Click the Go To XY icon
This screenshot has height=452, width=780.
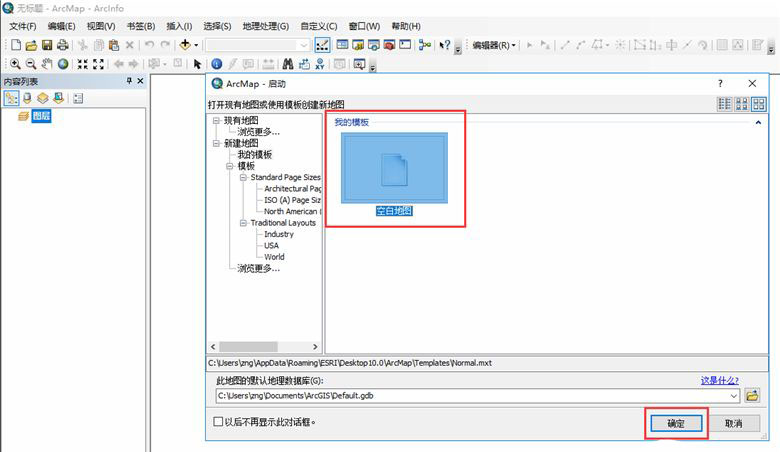pos(320,64)
